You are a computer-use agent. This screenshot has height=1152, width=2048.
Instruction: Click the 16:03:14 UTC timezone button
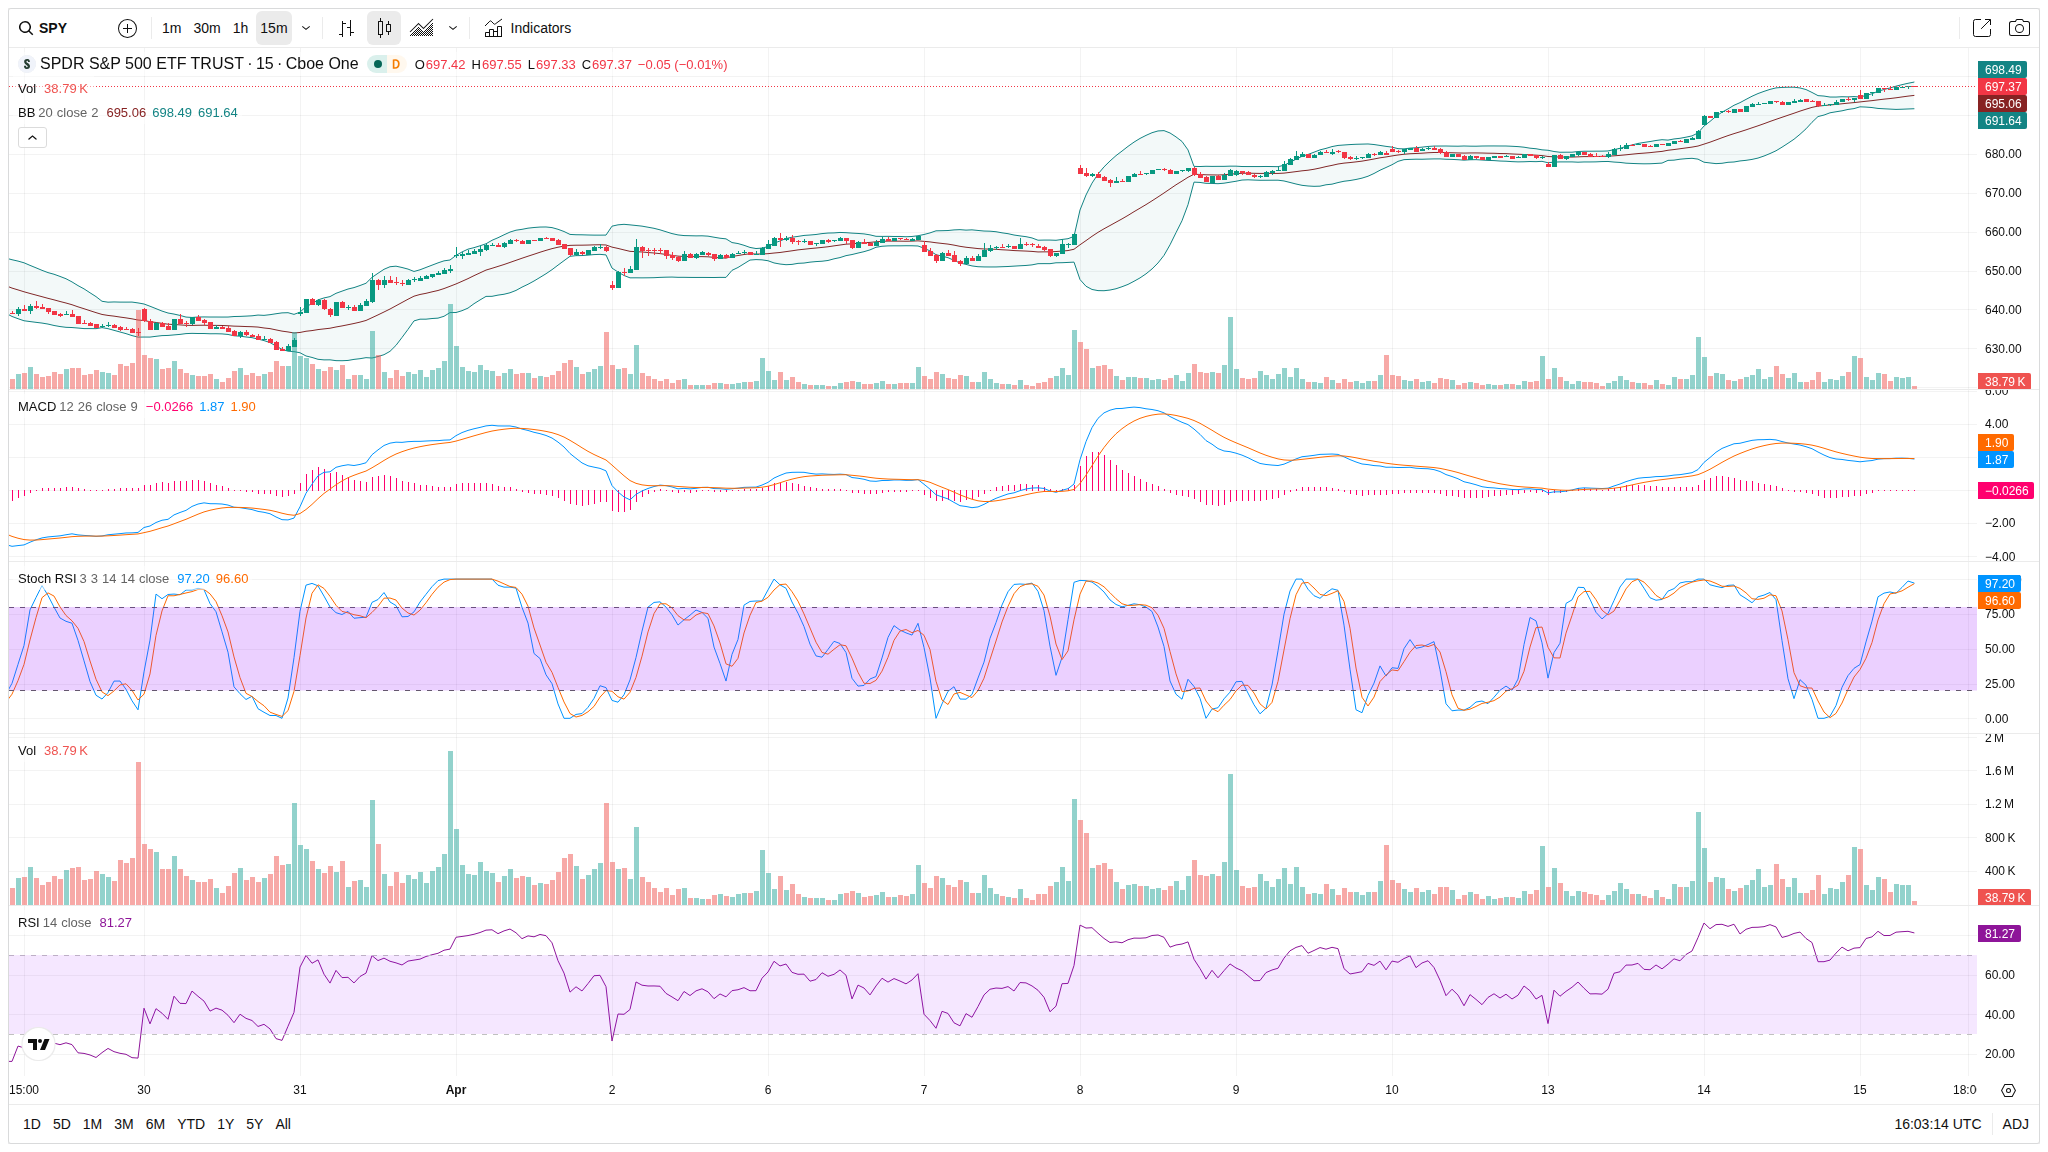(1937, 1124)
